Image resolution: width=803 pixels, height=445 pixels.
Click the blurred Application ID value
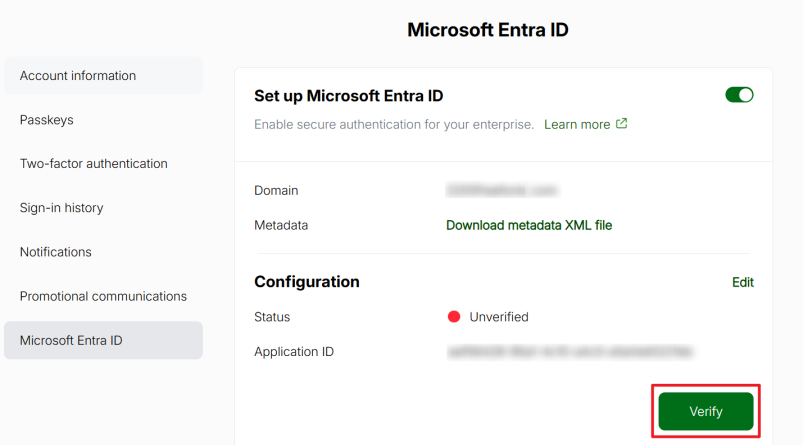tap(571, 352)
